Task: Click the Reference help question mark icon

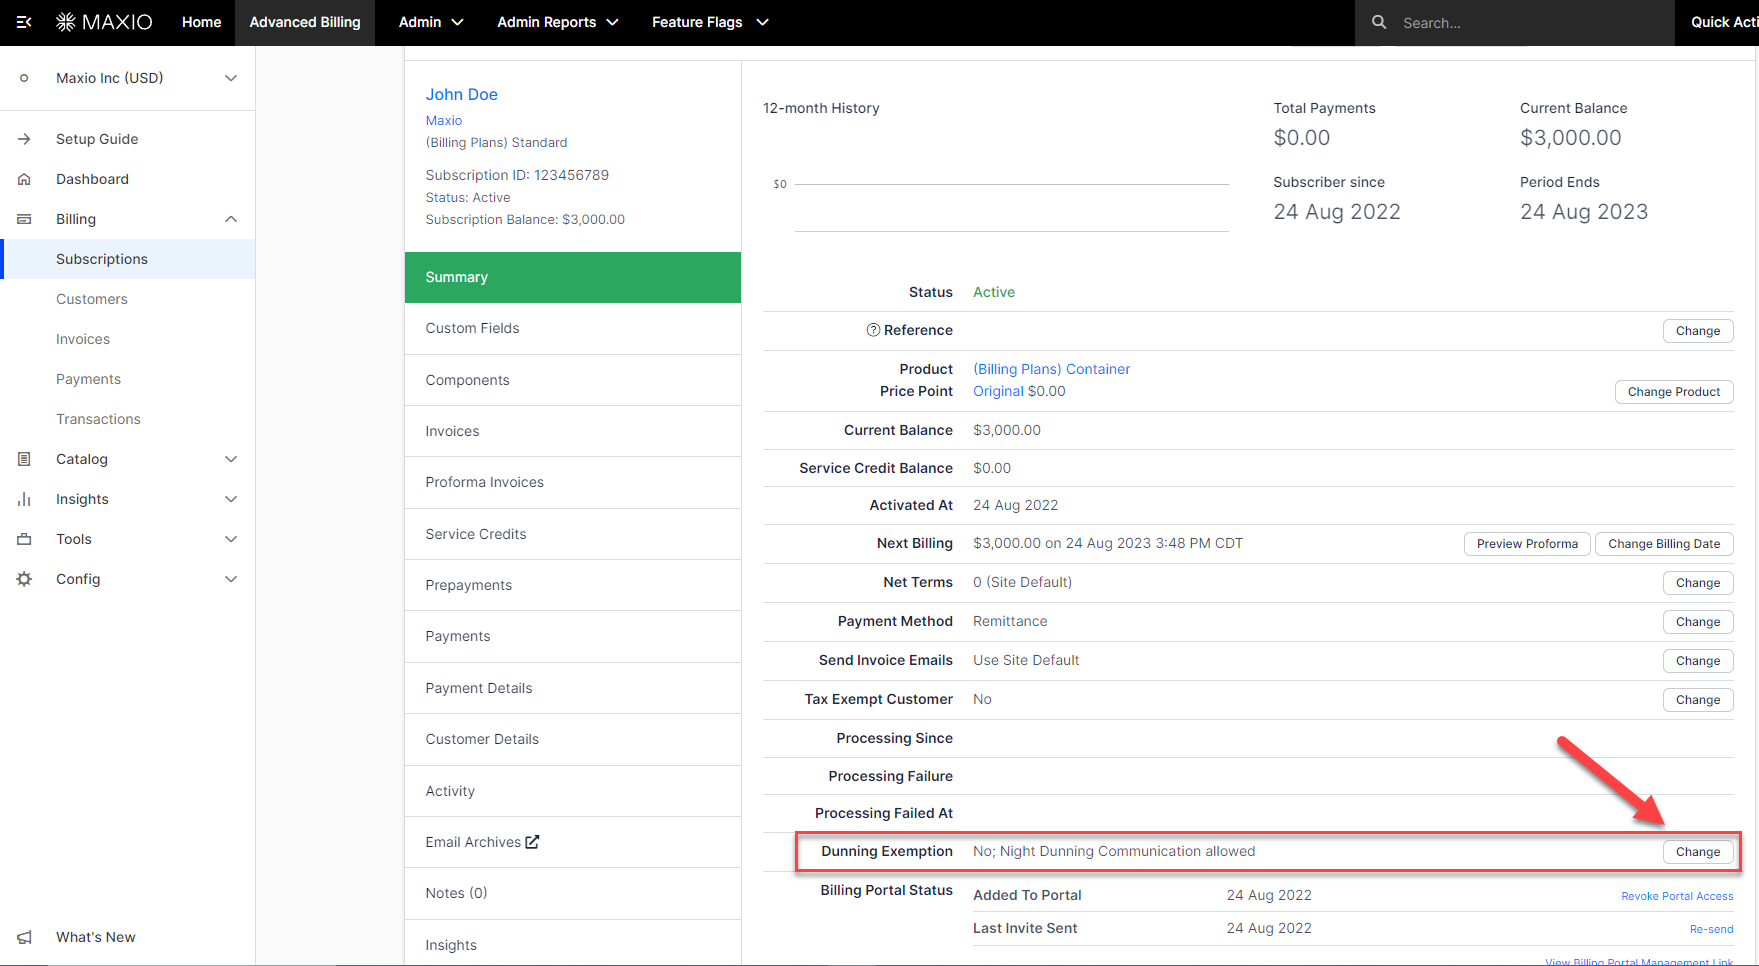Action: [x=873, y=330]
